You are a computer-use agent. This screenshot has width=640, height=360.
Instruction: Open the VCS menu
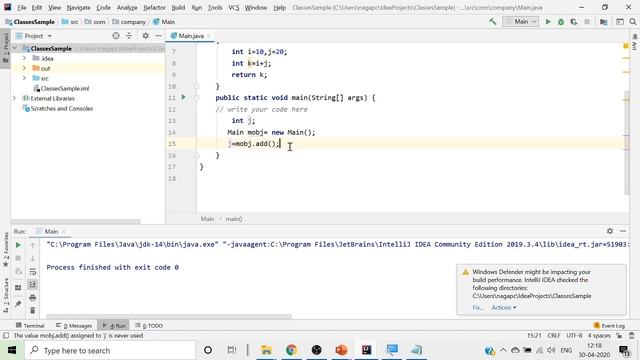tap(233, 7)
